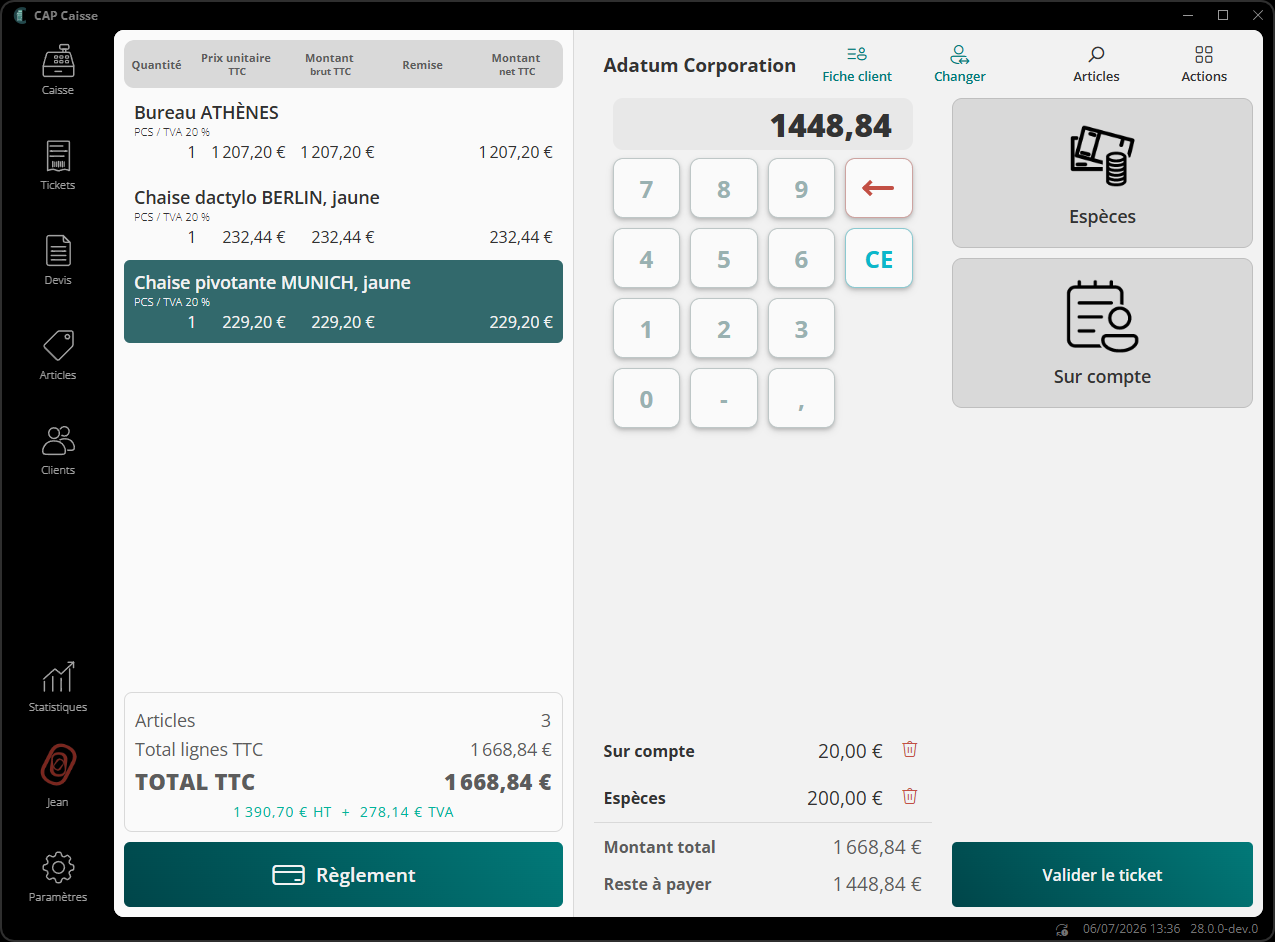Tap keypad digit 0
The image size is (1275, 942).
(646, 398)
